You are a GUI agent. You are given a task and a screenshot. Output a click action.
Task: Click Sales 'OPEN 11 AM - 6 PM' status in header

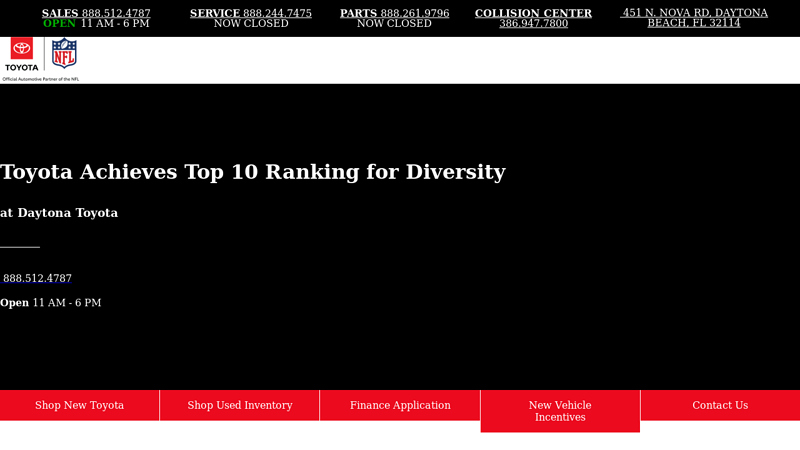point(96,23)
